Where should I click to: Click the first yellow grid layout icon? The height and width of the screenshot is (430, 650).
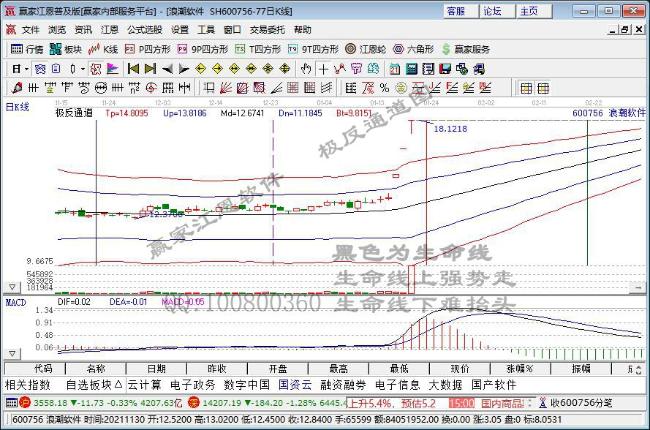(526, 88)
